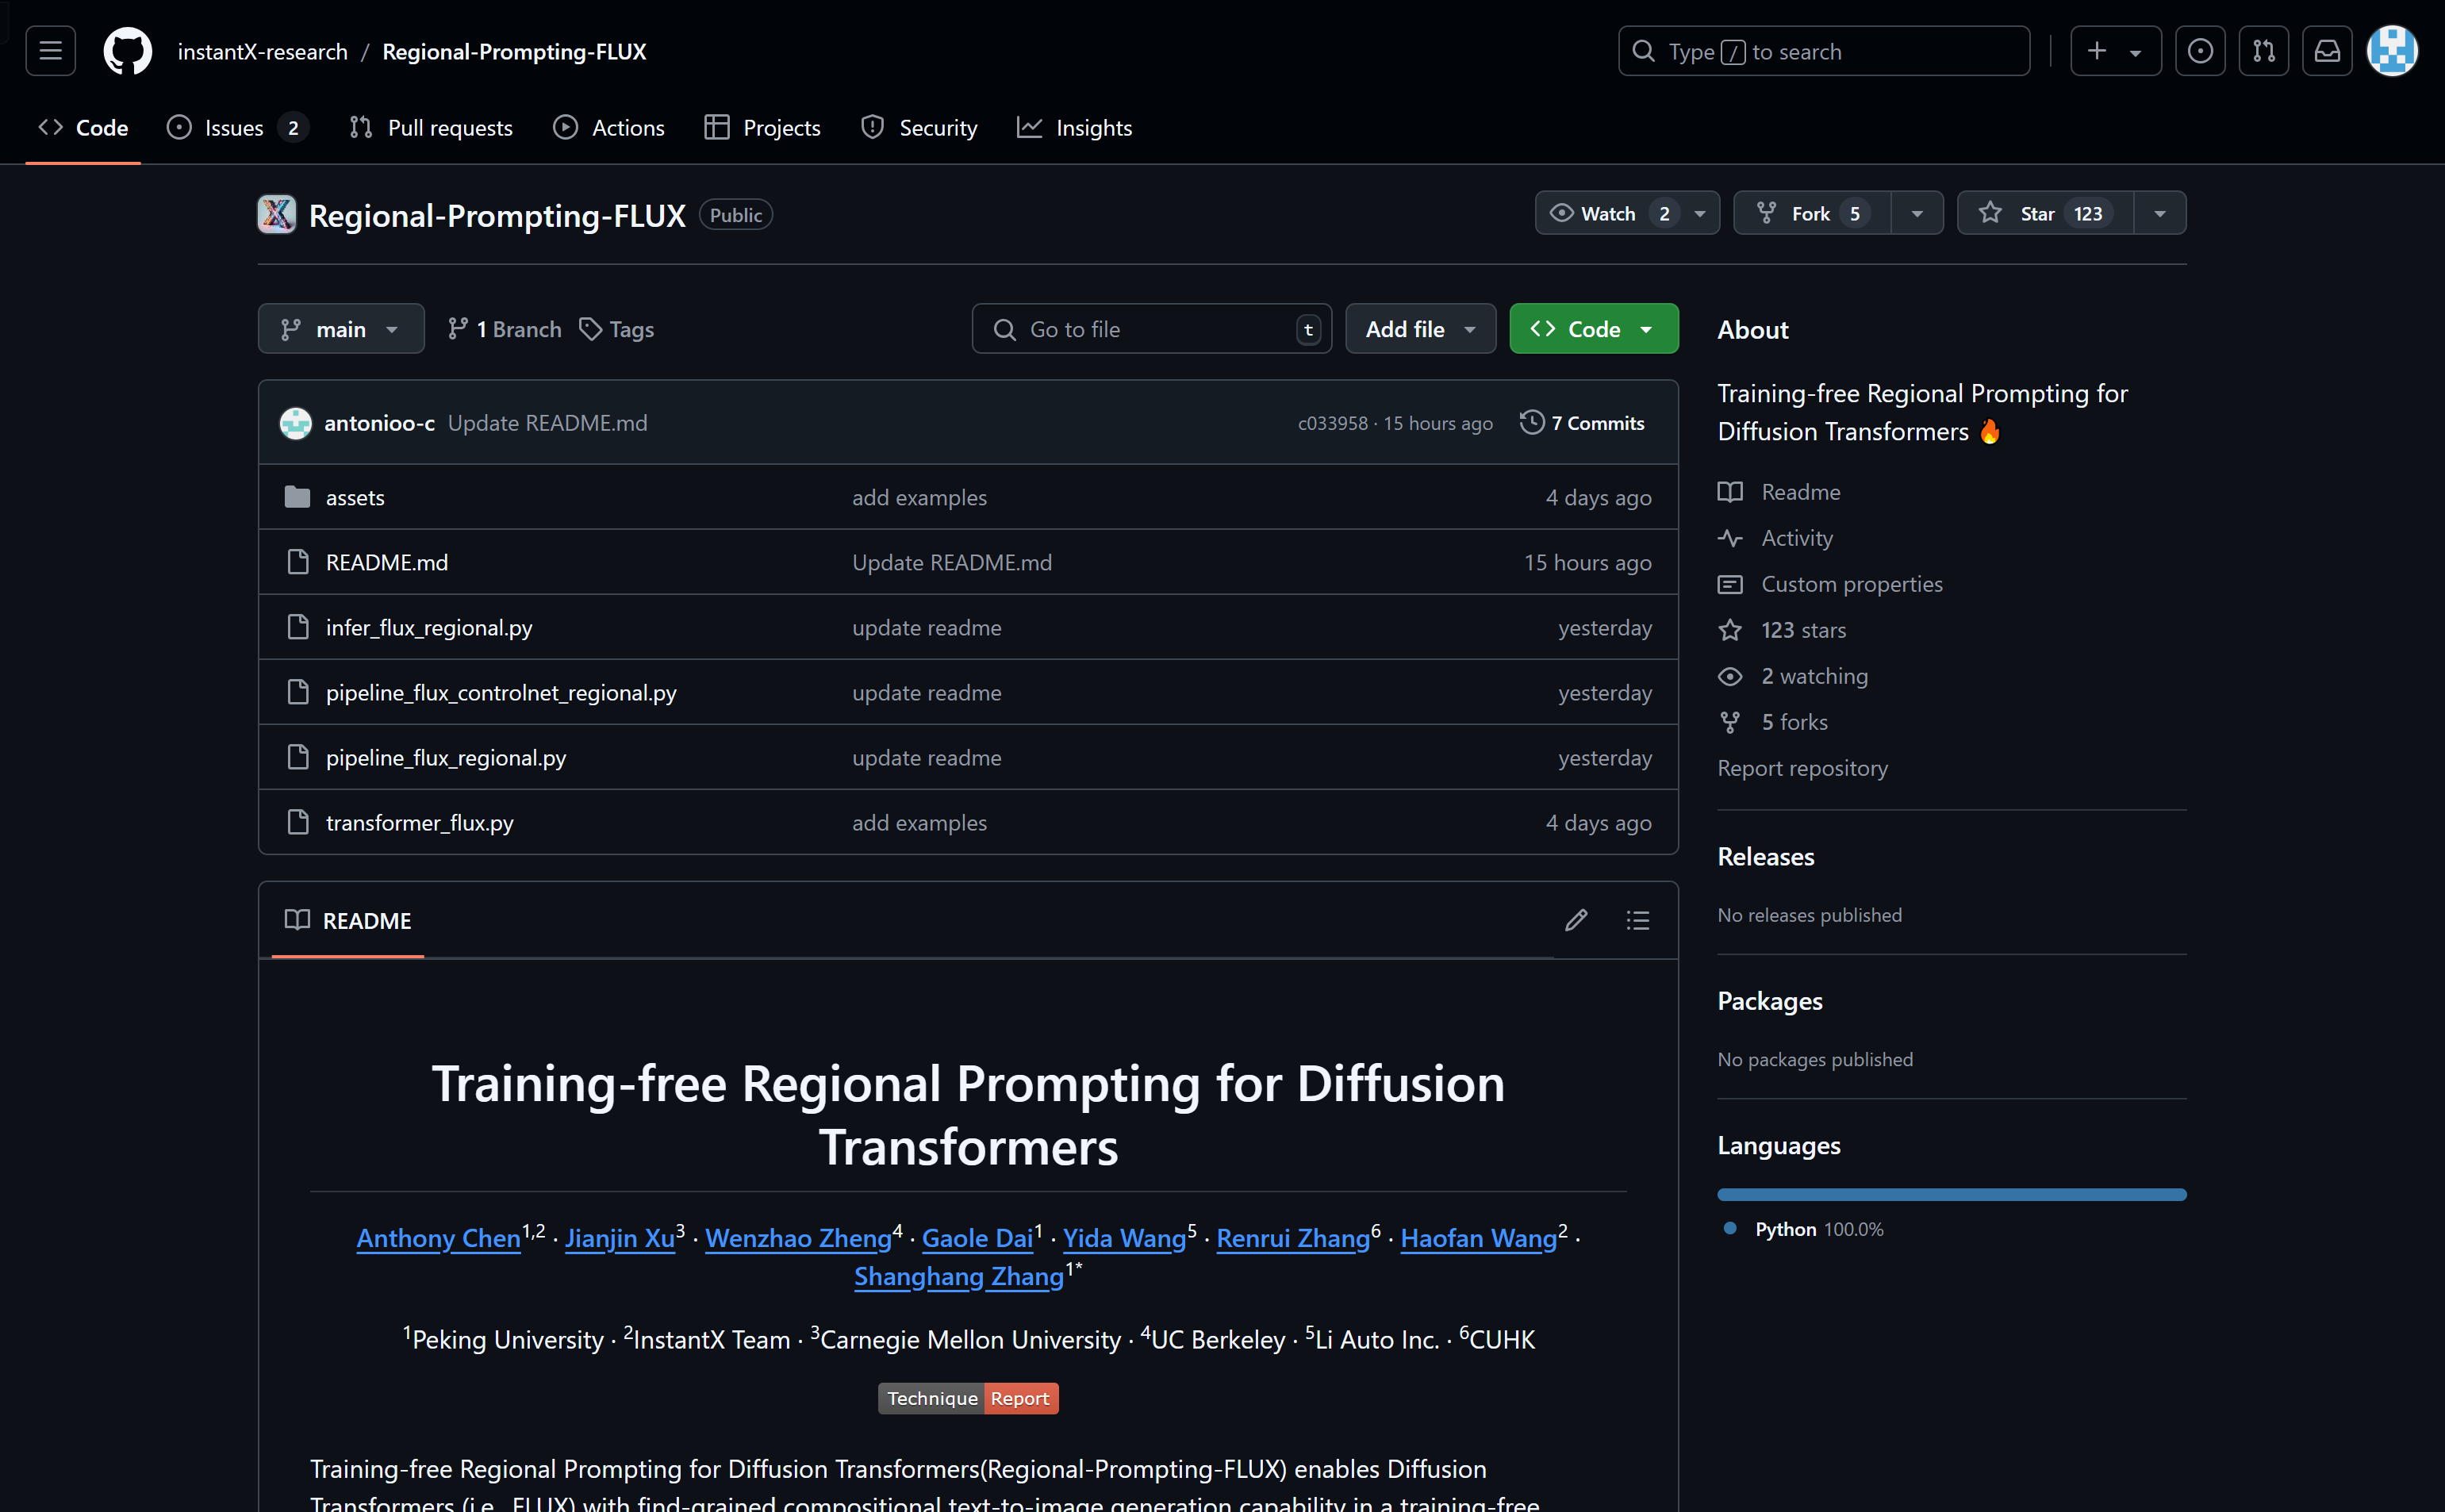
Task: Open the Tags link
Action: tap(617, 329)
